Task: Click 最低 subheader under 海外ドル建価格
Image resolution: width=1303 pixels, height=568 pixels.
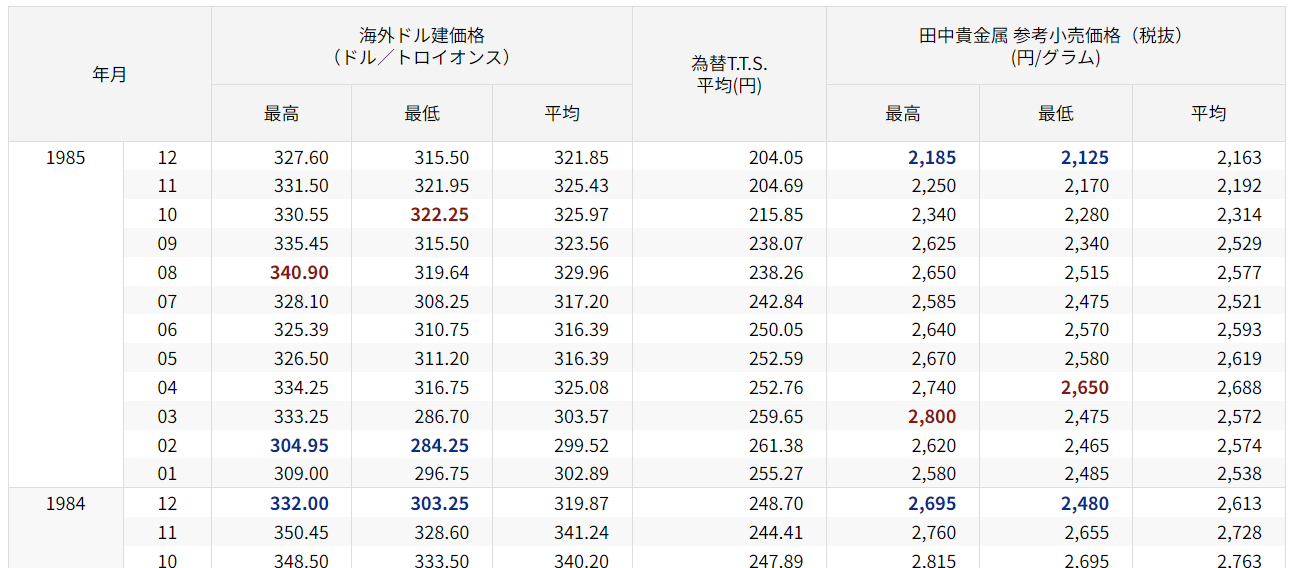Action: (421, 114)
